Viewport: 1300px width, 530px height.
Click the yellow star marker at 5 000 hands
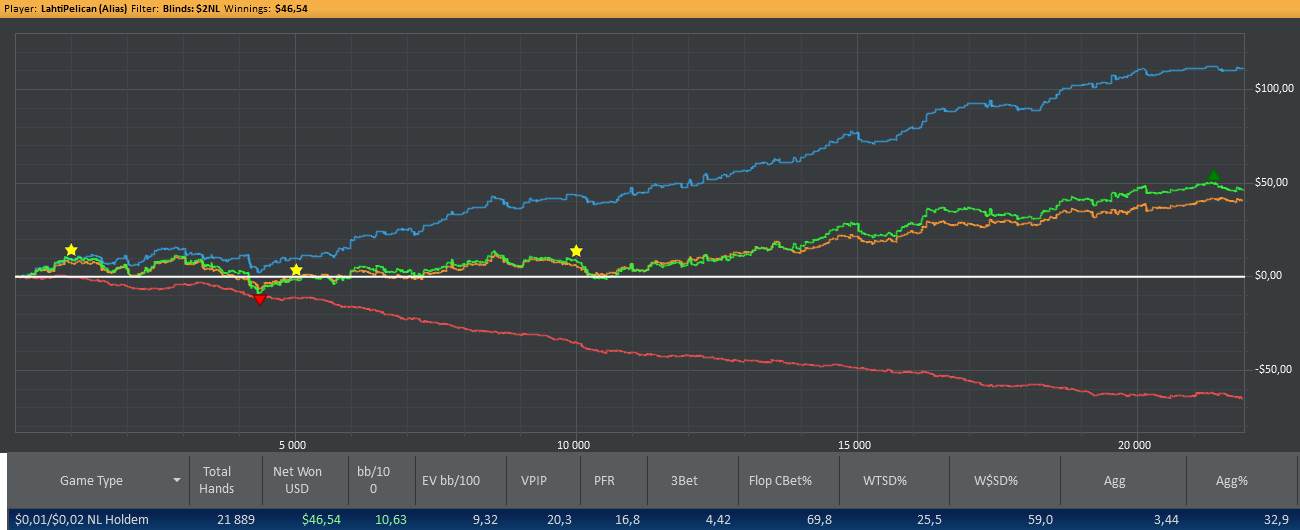[x=296, y=270]
